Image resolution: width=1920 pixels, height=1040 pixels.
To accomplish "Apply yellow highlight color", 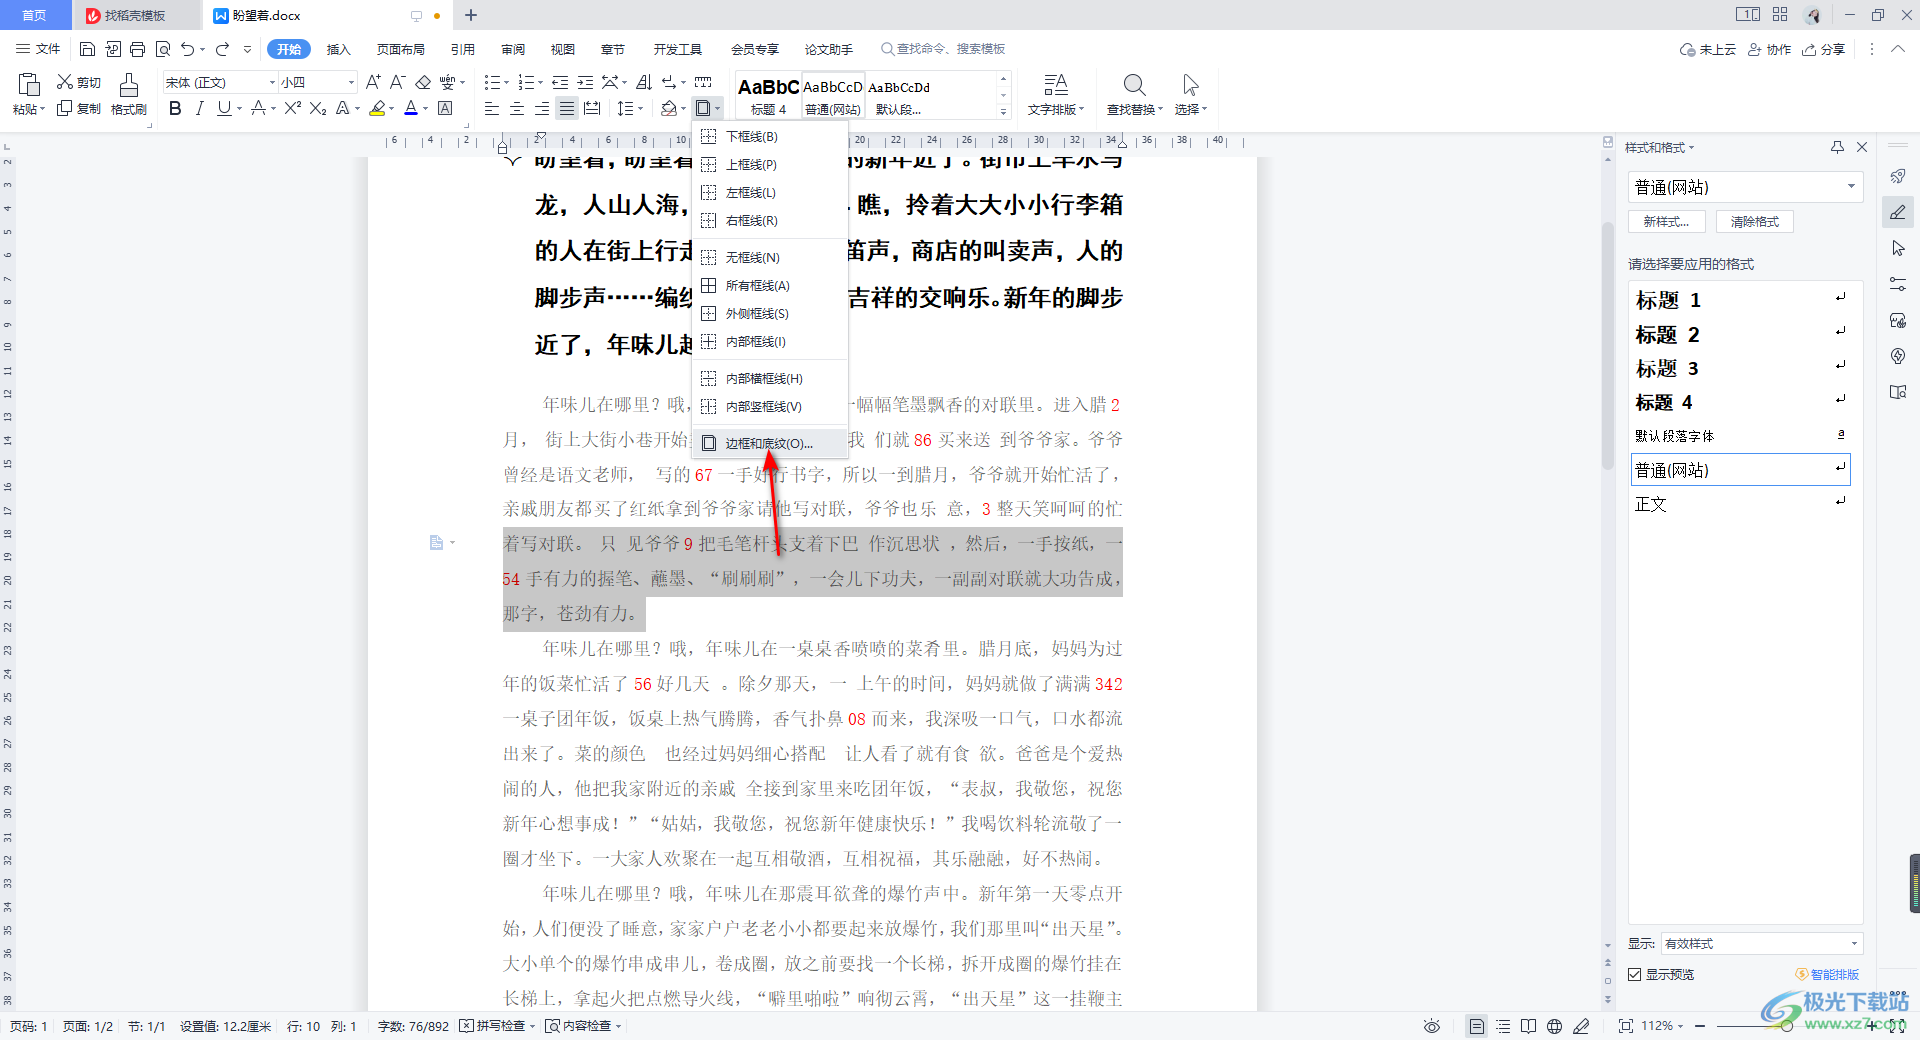I will pyautogui.click(x=377, y=108).
